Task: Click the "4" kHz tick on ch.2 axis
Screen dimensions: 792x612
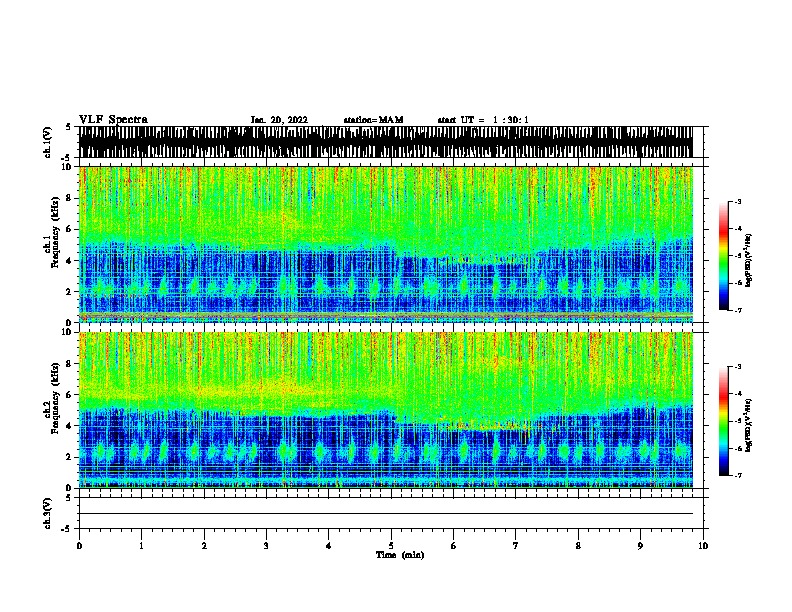Action: point(69,426)
